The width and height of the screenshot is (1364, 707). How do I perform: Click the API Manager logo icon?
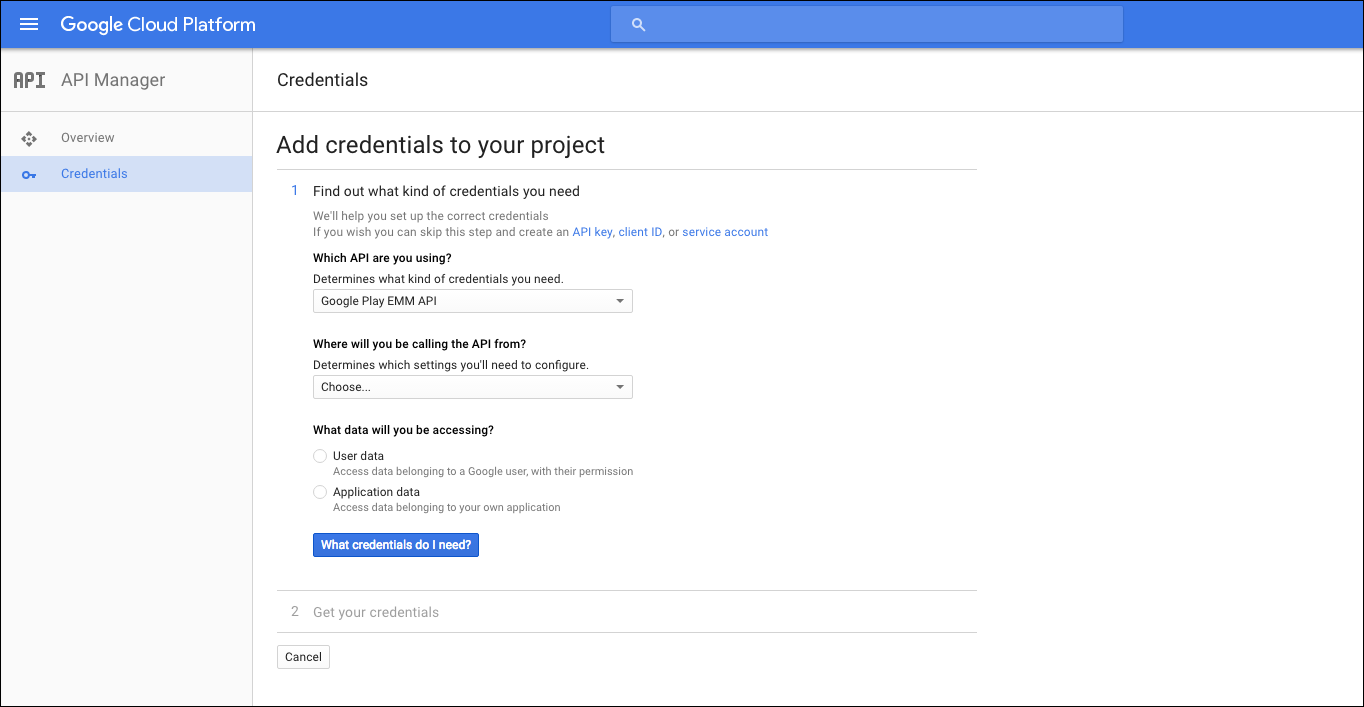tap(29, 80)
